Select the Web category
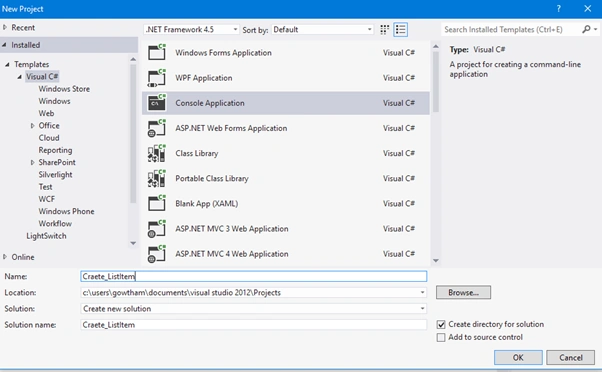602x372 pixels. tap(46, 113)
